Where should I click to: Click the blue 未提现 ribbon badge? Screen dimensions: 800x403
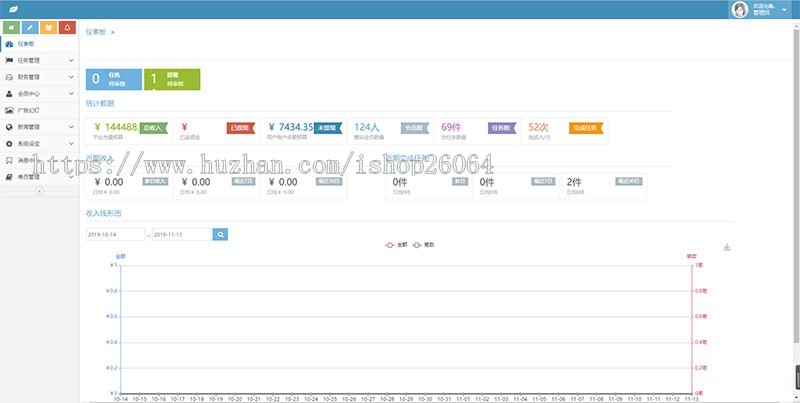coord(328,128)
